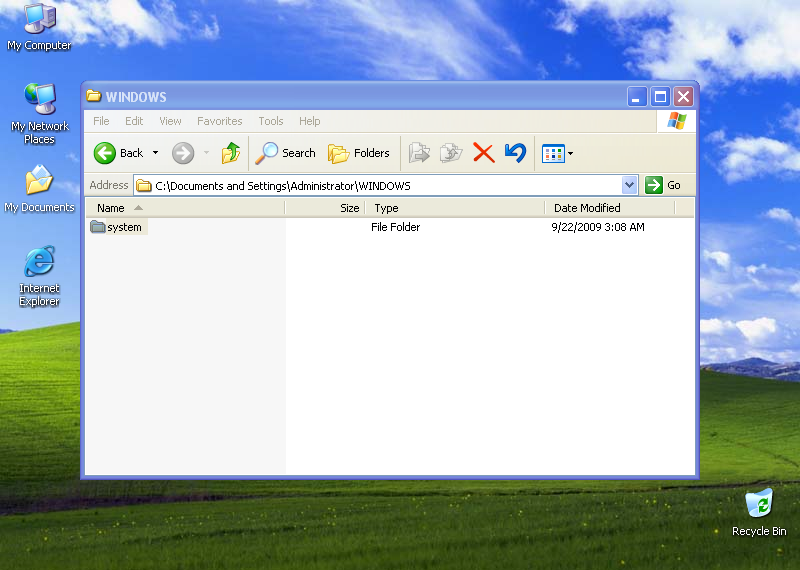This screenshot has width=800, height=570.
Task: Click the Back navigation button
Action: pyautogui.click(x=119, y=153)
